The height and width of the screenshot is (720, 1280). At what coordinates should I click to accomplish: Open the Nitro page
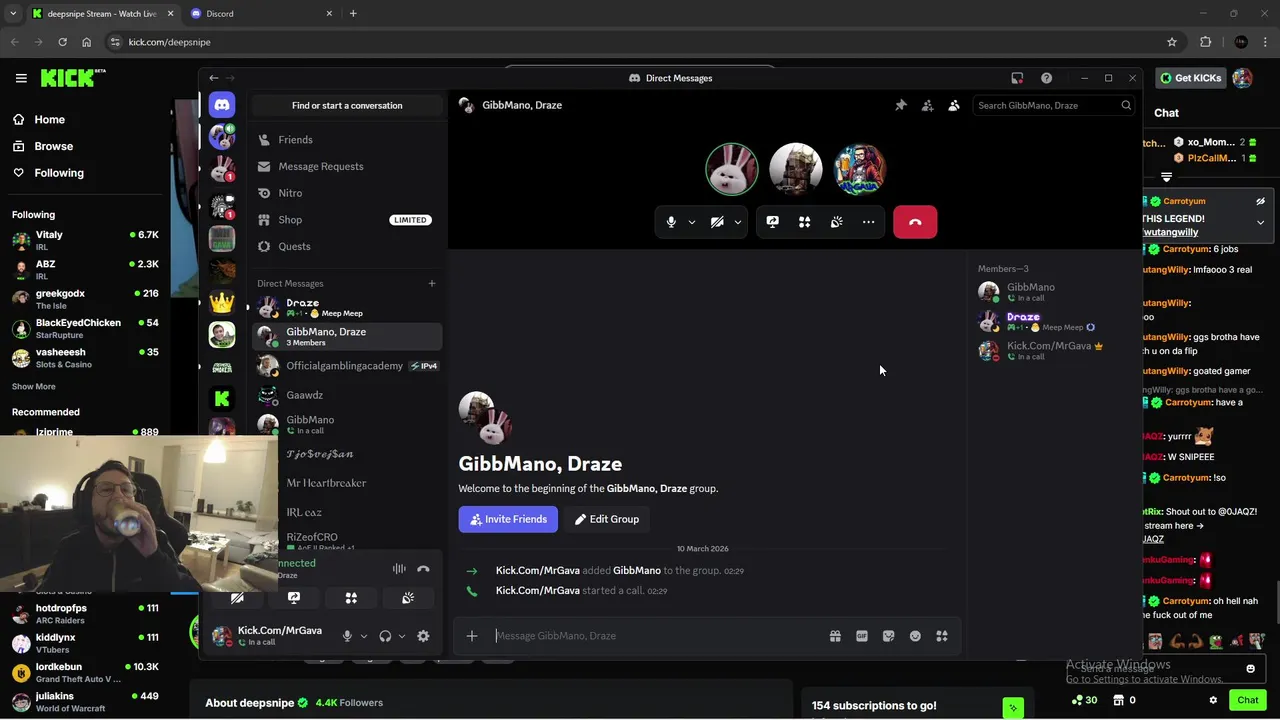pos(347,193)
